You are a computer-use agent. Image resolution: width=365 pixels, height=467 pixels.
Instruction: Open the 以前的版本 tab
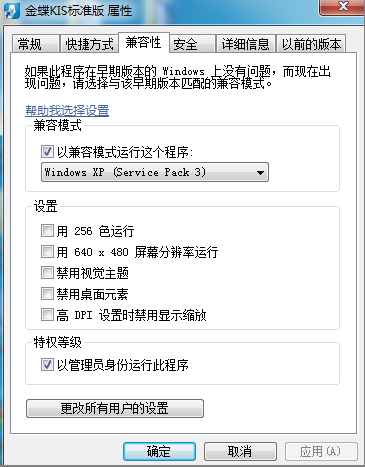point(311,44)
